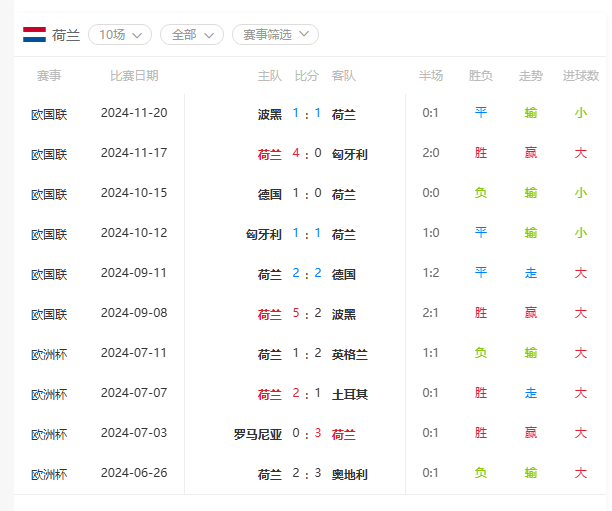Click the away team 波黑 in the 5:2 match

coord(344,314)
